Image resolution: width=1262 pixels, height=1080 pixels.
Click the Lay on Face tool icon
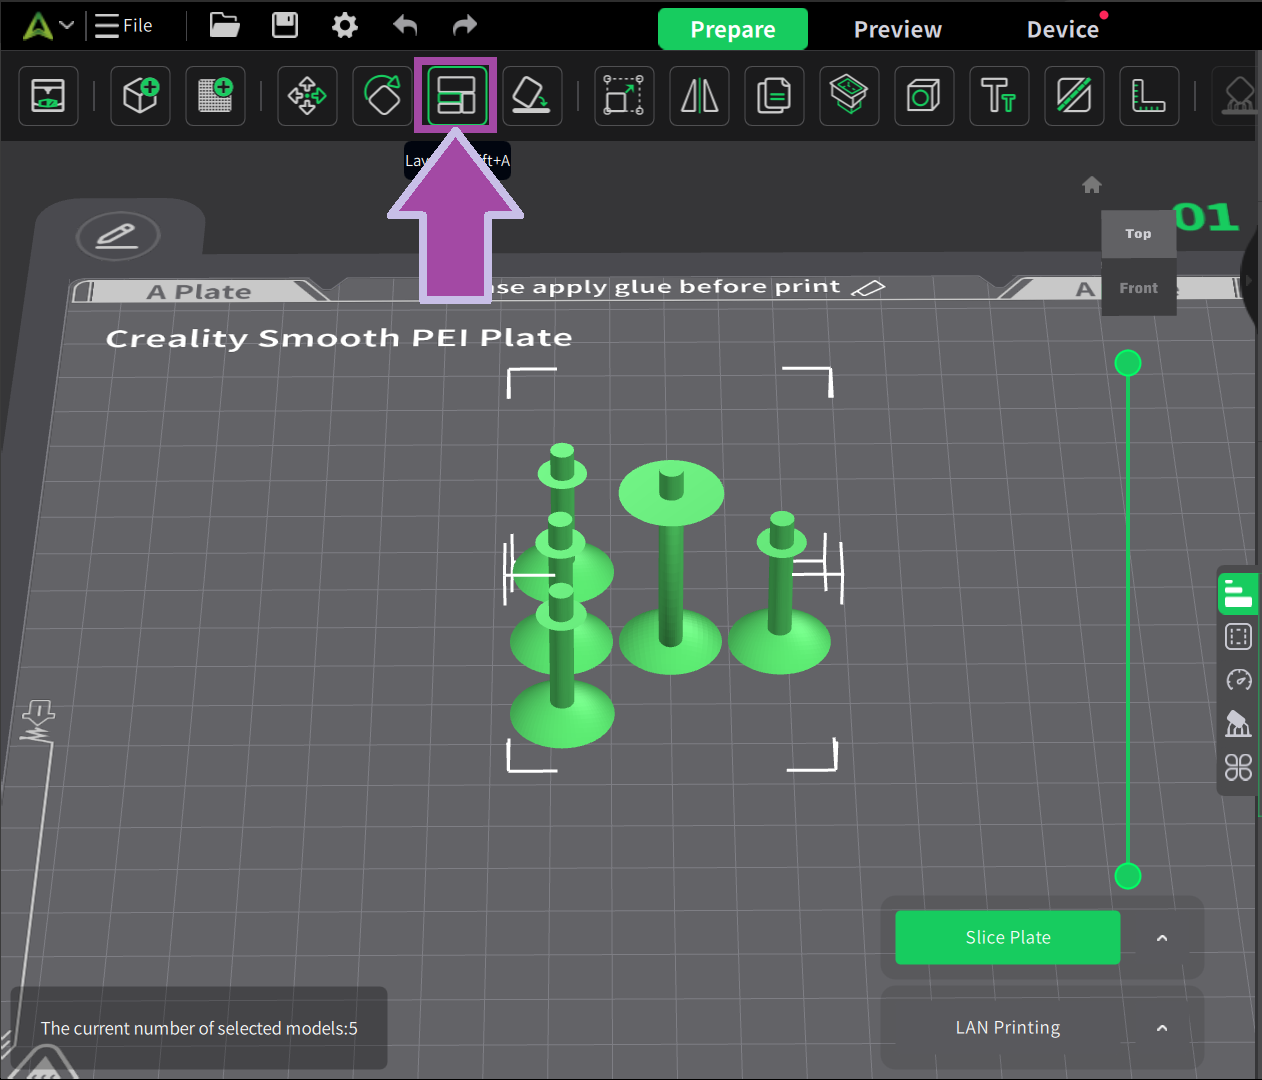click(531, 96)
